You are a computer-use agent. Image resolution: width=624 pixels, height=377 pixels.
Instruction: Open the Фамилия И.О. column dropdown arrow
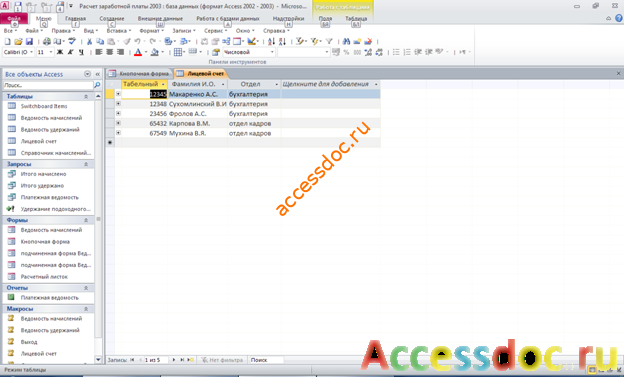(223, 84)
